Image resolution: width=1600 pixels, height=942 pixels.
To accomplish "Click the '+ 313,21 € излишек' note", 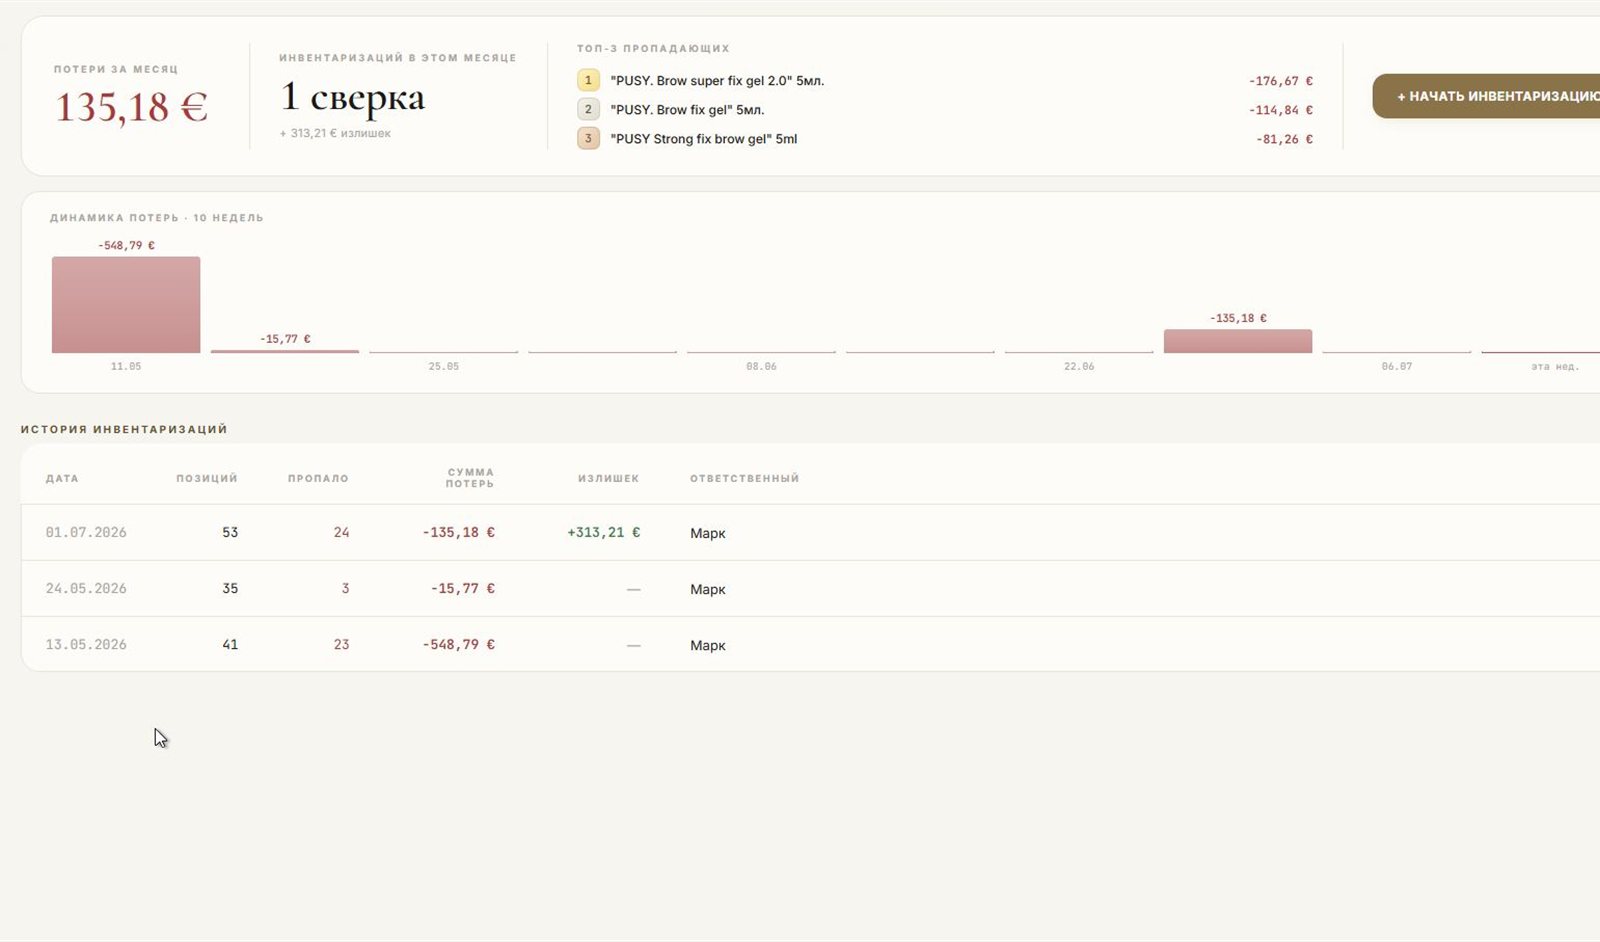I will pos(335,133).
